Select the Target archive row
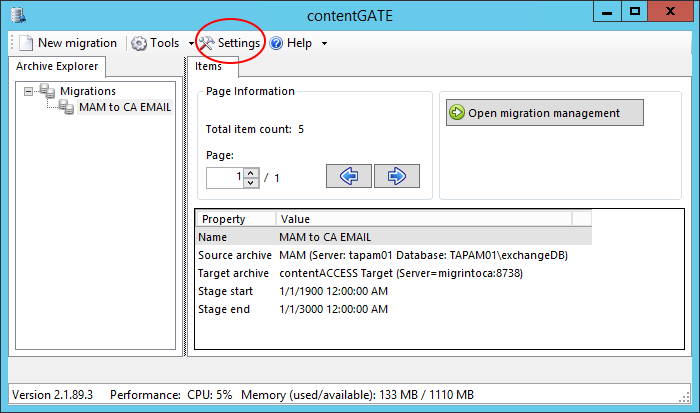The image size is (700, 413). point(394,273)
